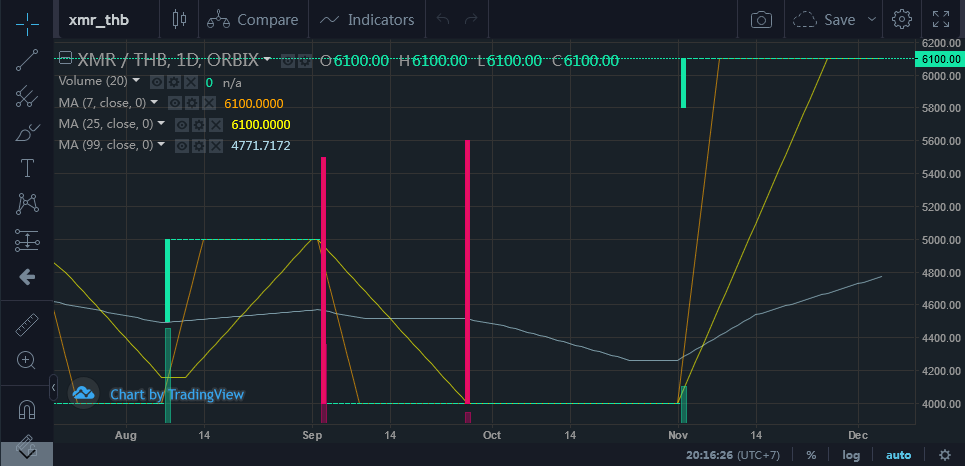Expand the MA (7, close, 0) dropdown

coord(154,102)
